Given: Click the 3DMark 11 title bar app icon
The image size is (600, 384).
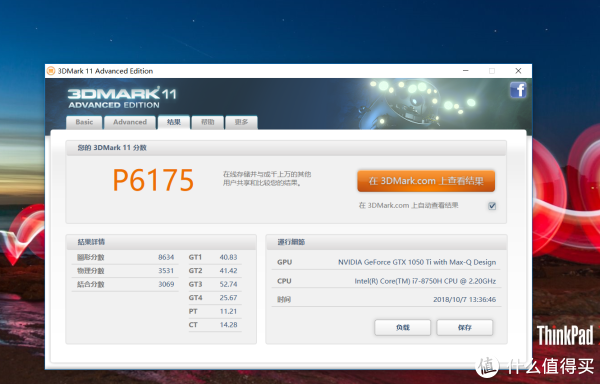Looking at the screenshot, I should click(x=51, y=71).
